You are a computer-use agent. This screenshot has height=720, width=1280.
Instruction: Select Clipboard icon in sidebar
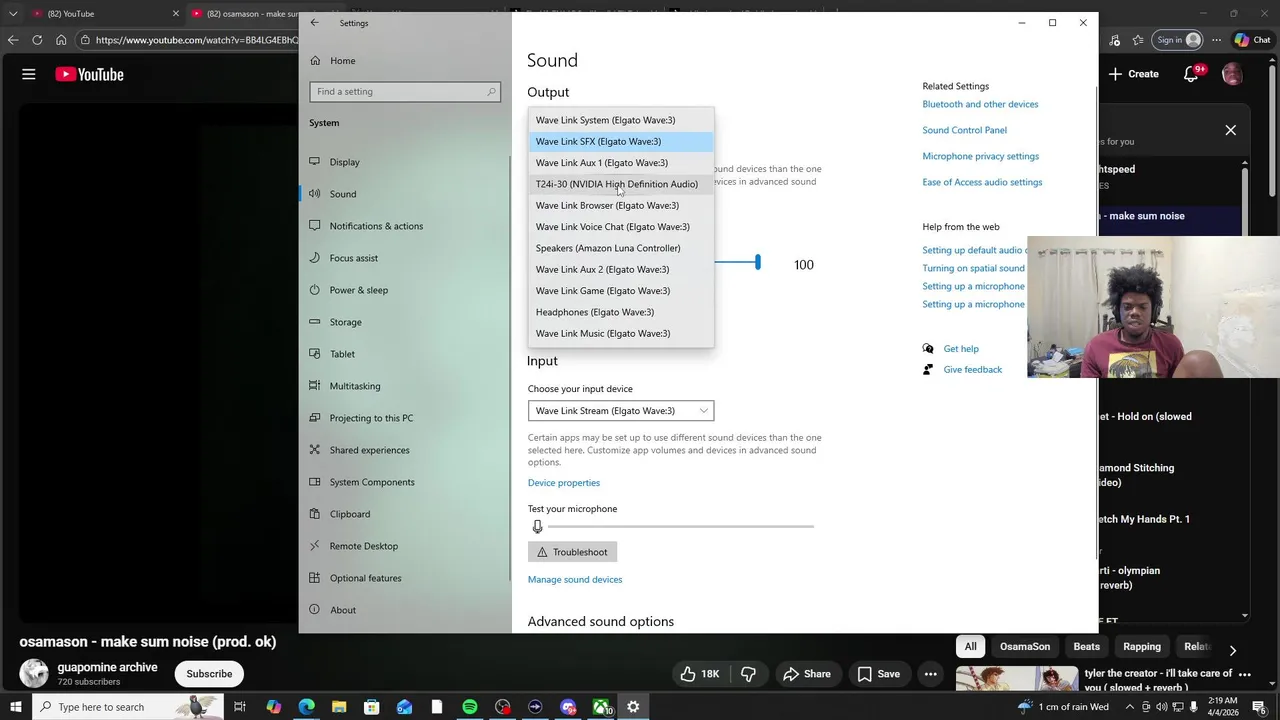[x=315, y=514]
